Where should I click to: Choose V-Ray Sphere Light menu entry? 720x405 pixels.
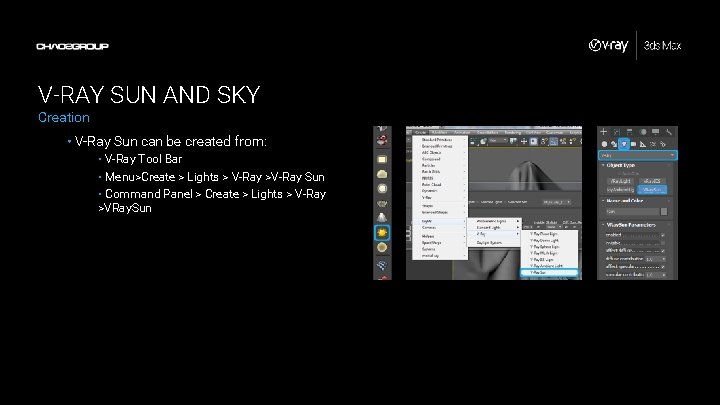coord(549,247)
